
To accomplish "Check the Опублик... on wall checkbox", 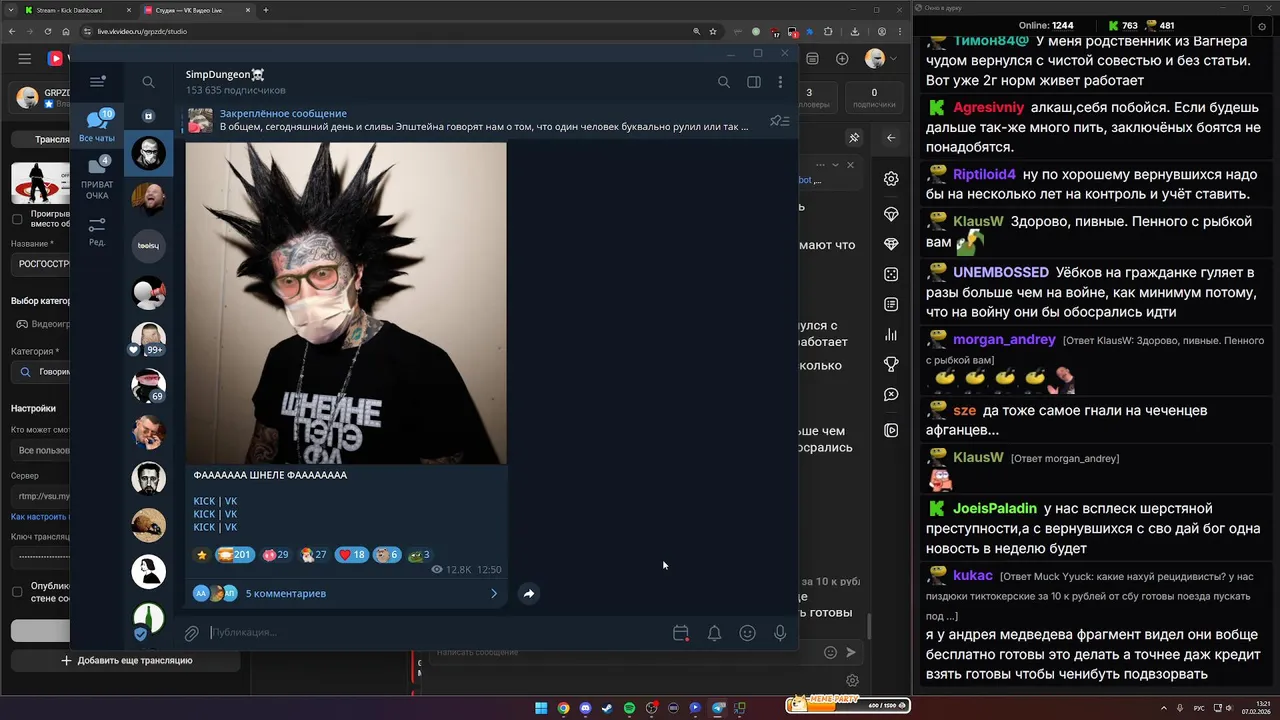I will click(x=17, y=592).
